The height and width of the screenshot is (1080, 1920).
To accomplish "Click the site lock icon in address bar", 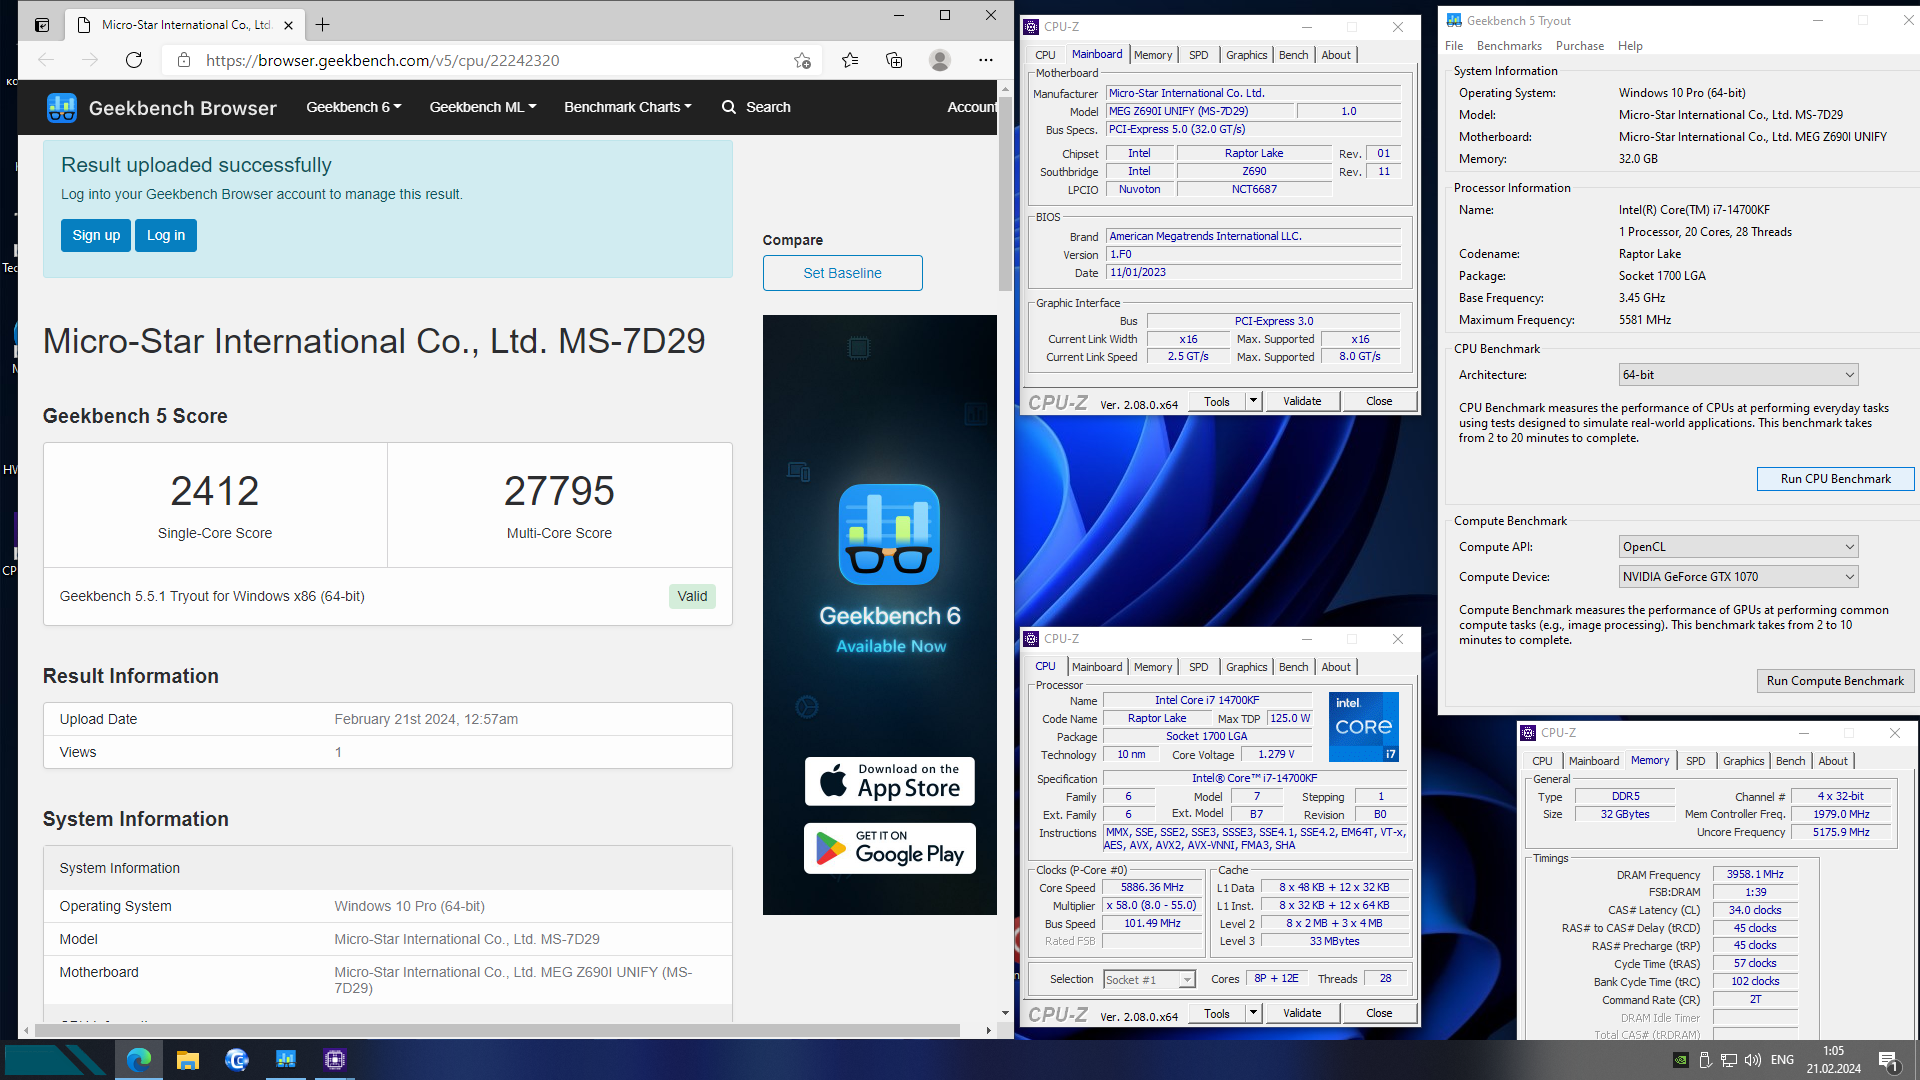I will click(184, 60).
